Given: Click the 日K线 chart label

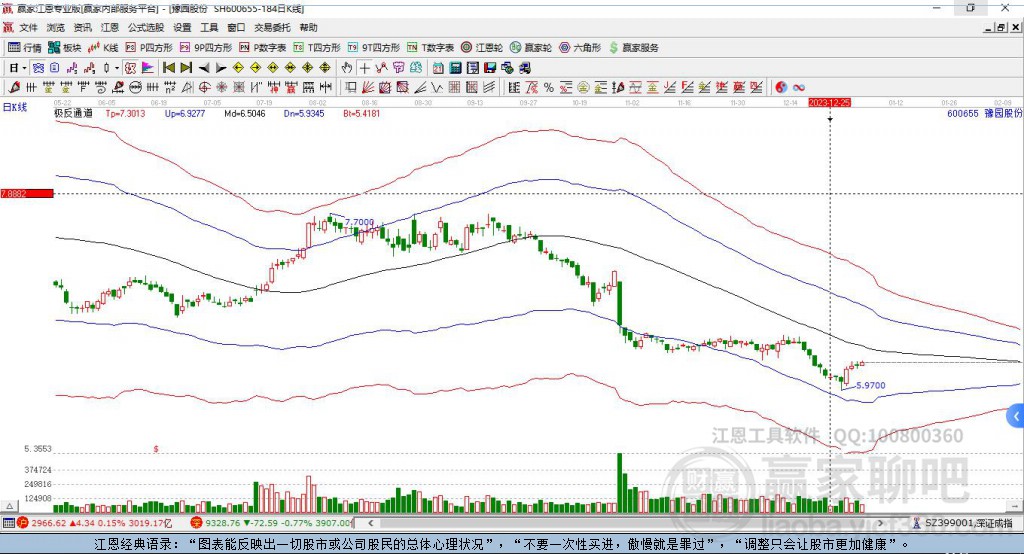Looking at the screenshot, I should tap(14, 107).
